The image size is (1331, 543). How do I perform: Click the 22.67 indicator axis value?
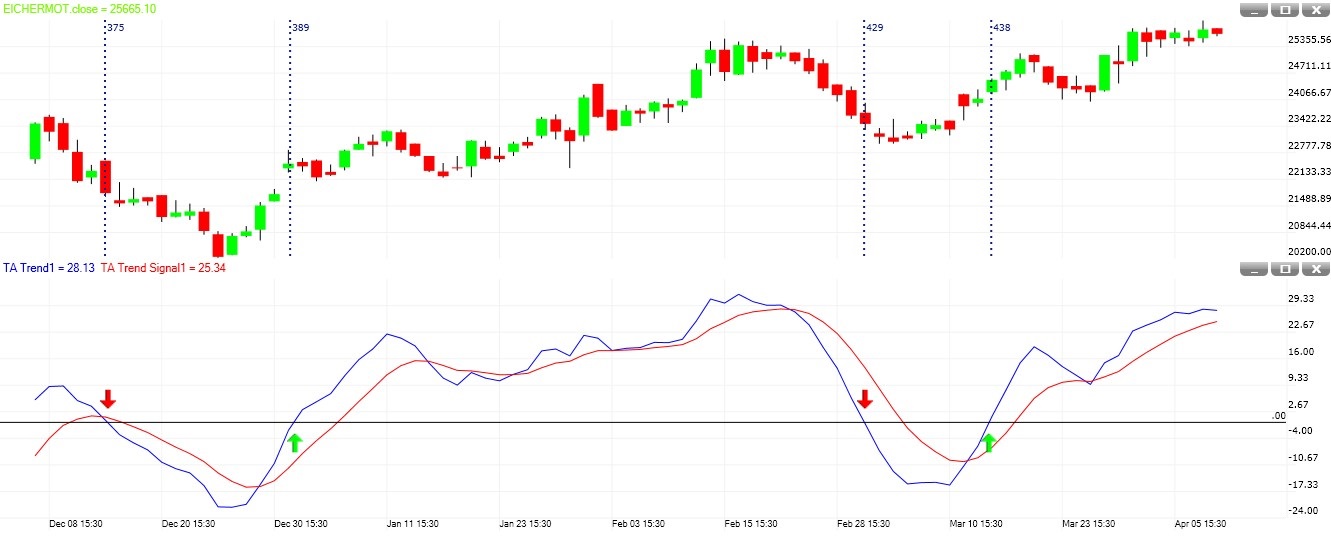pos(1300,325)
